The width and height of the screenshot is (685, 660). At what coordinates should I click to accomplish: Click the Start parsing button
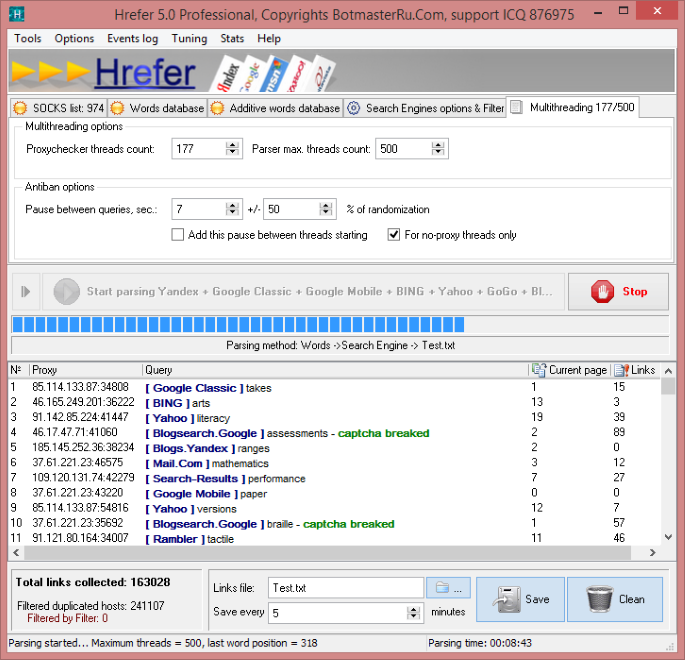pos(303,291)
